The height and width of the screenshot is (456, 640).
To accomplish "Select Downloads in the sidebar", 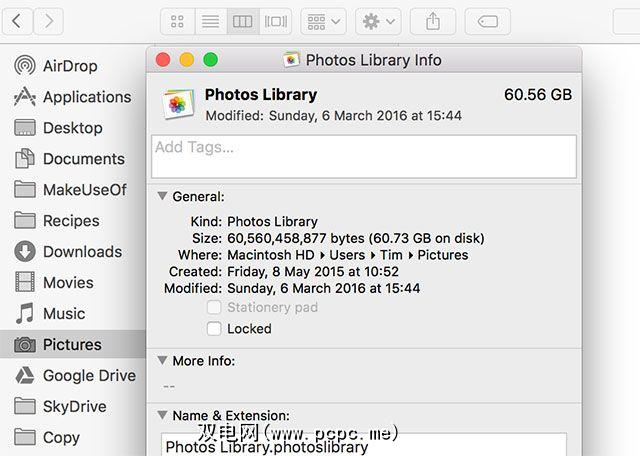I will point(81,252).
